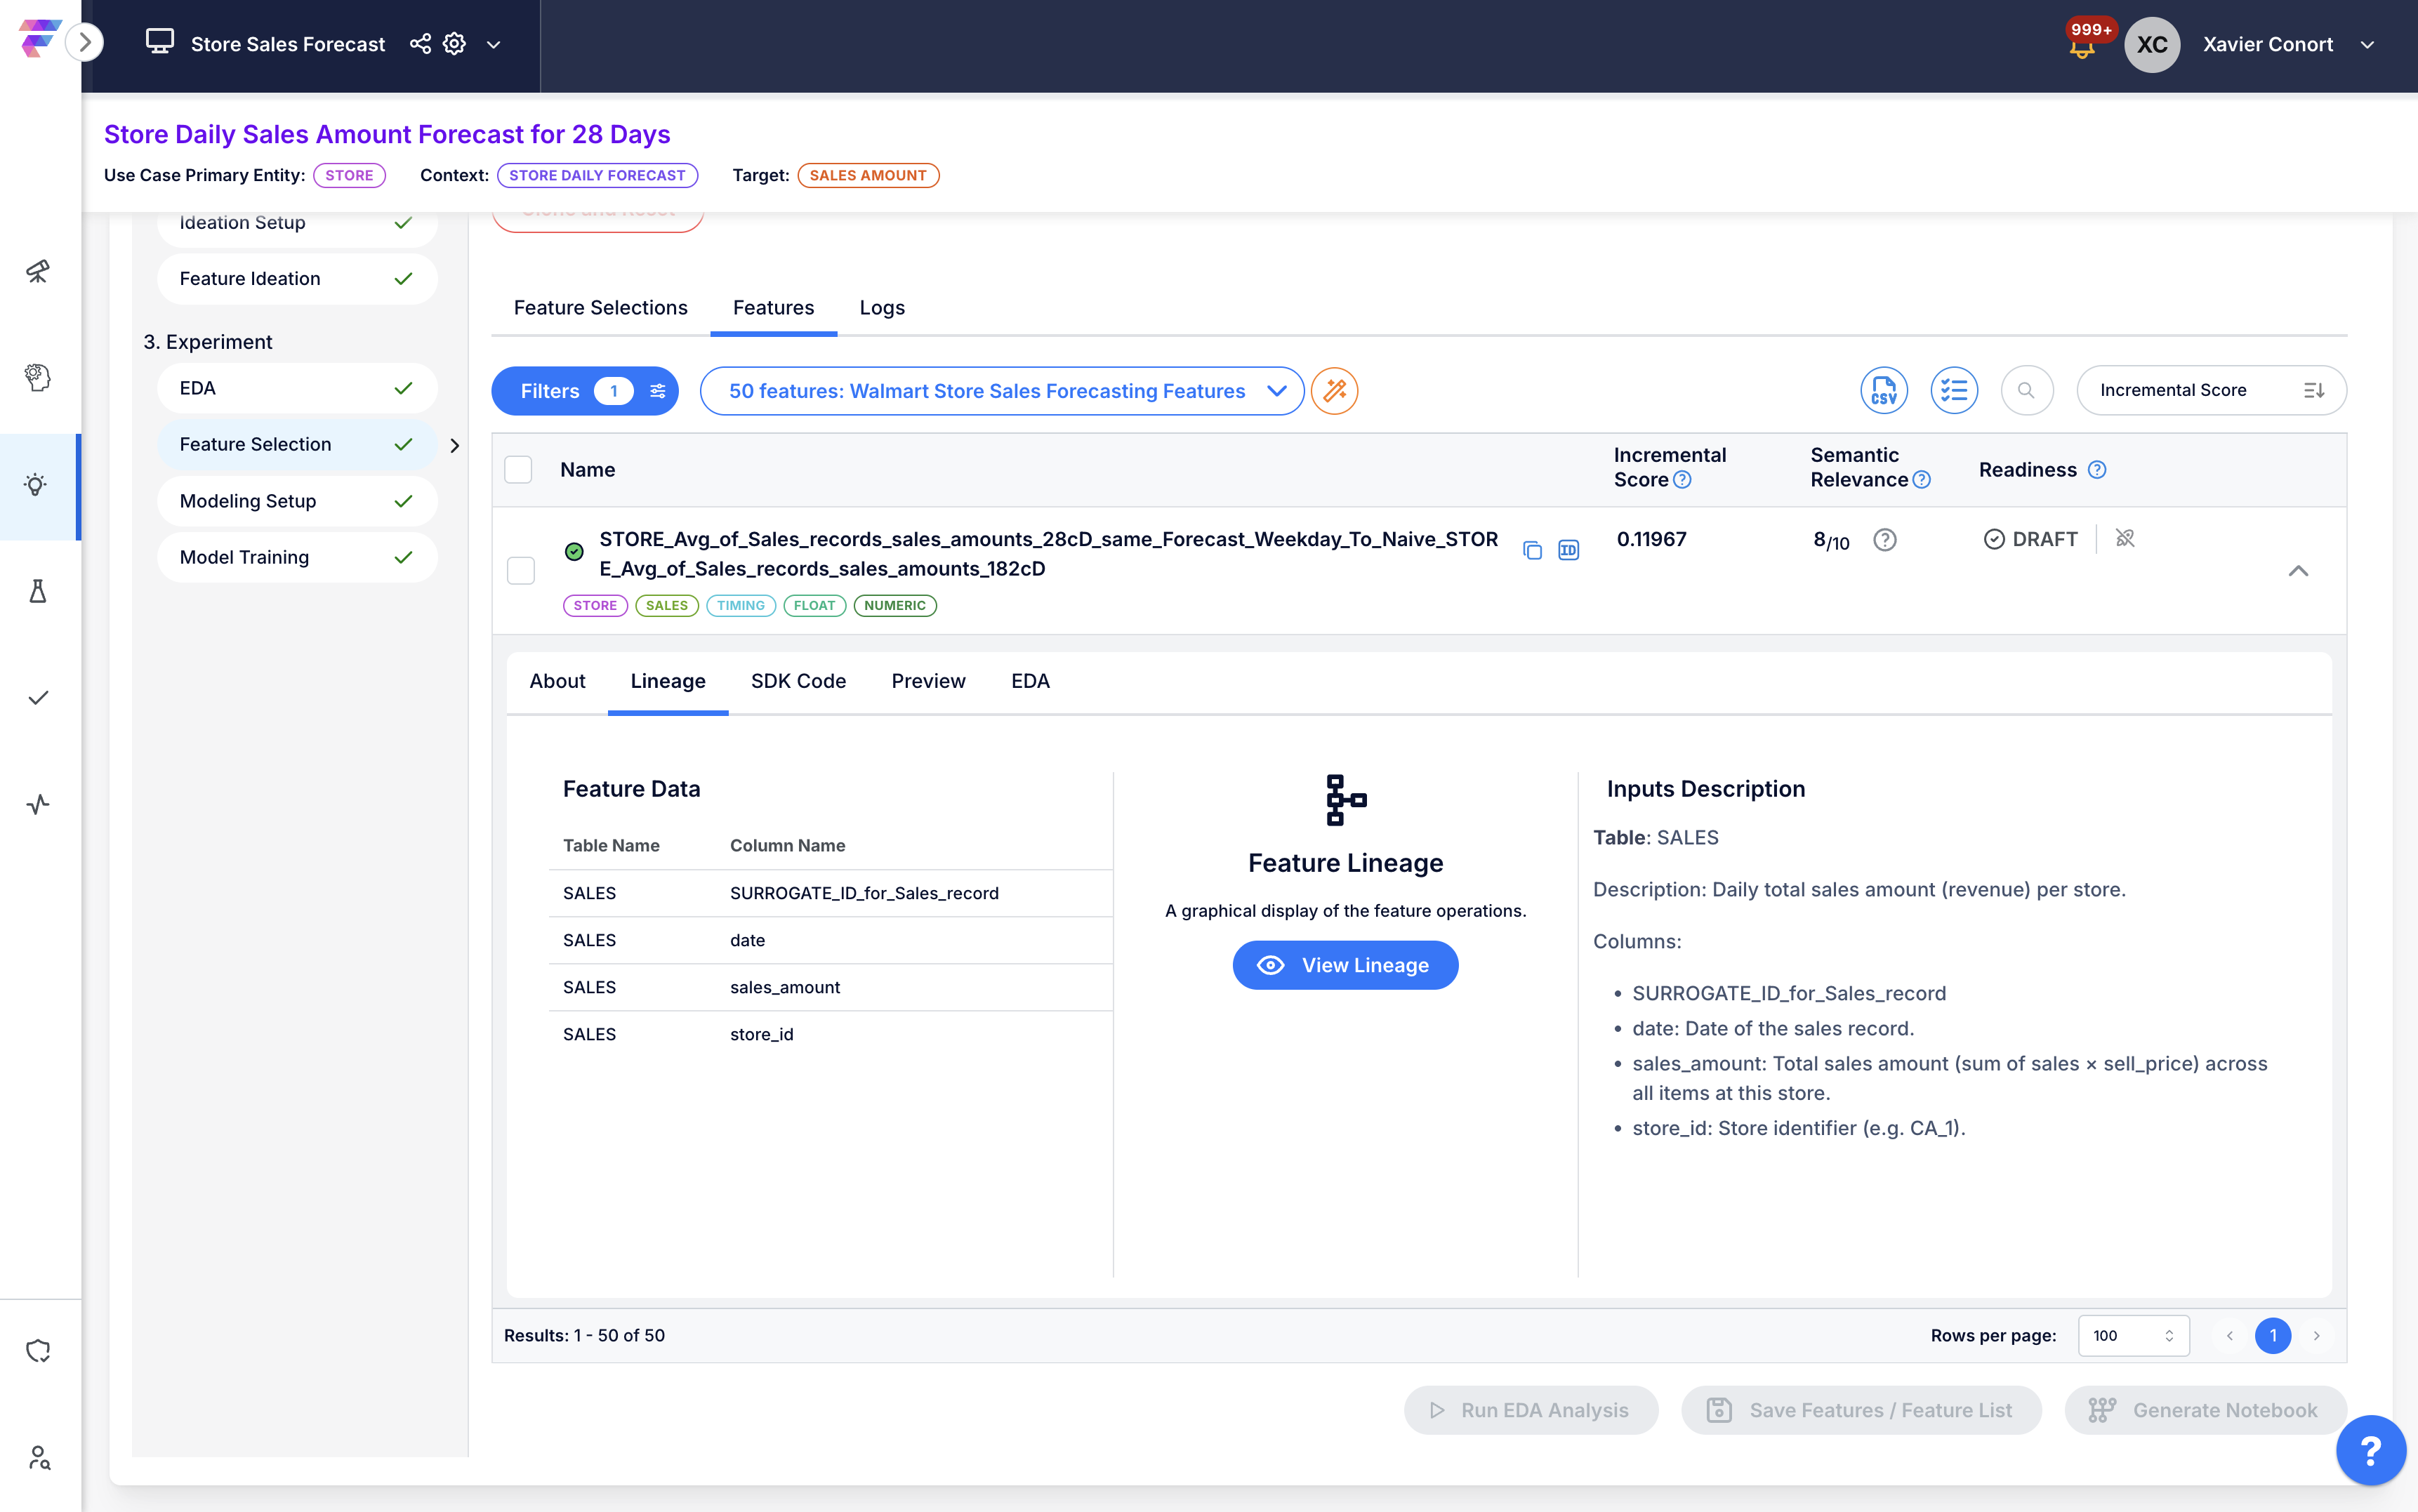Image resolution: width=2418 pixels, height=1512 pixels.
Task: Switch to the SDK Code tab
Action: tap(798, 681)
